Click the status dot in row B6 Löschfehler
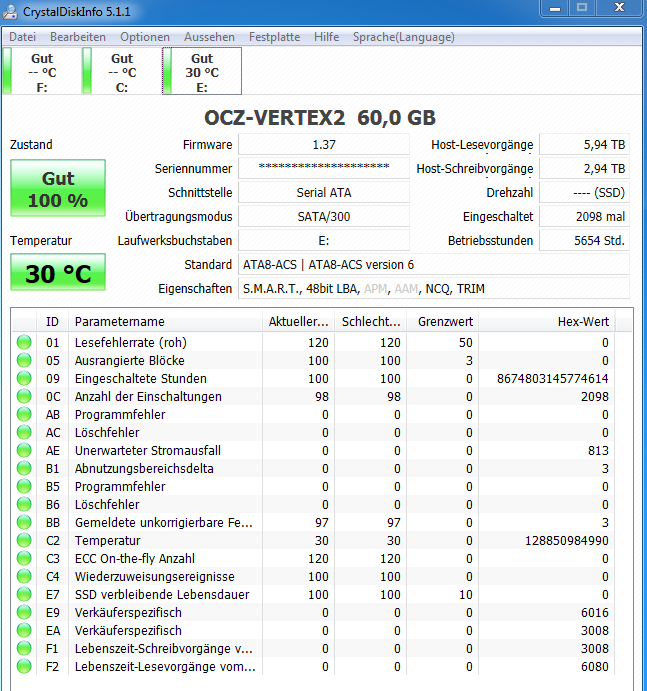 (24, 505)
